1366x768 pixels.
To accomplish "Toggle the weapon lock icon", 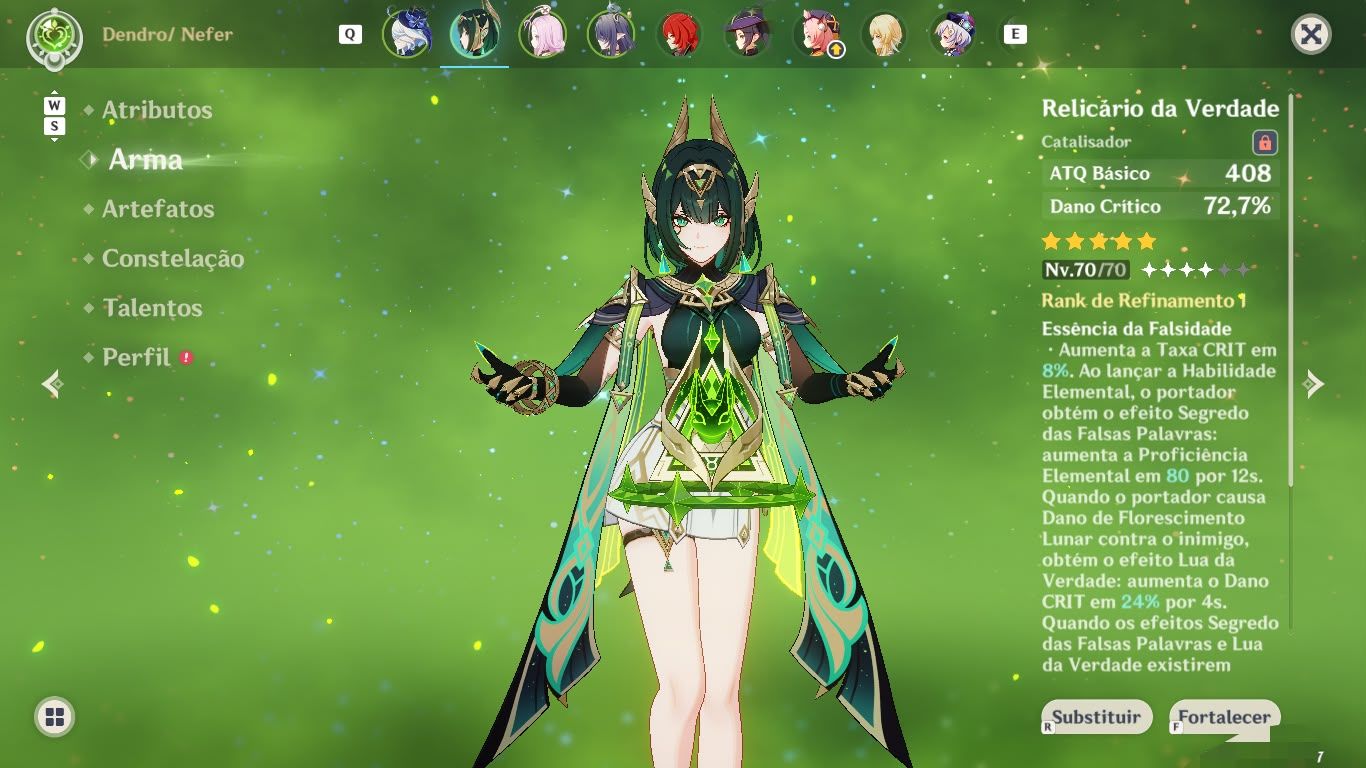I will click(x=1265, y=142).
